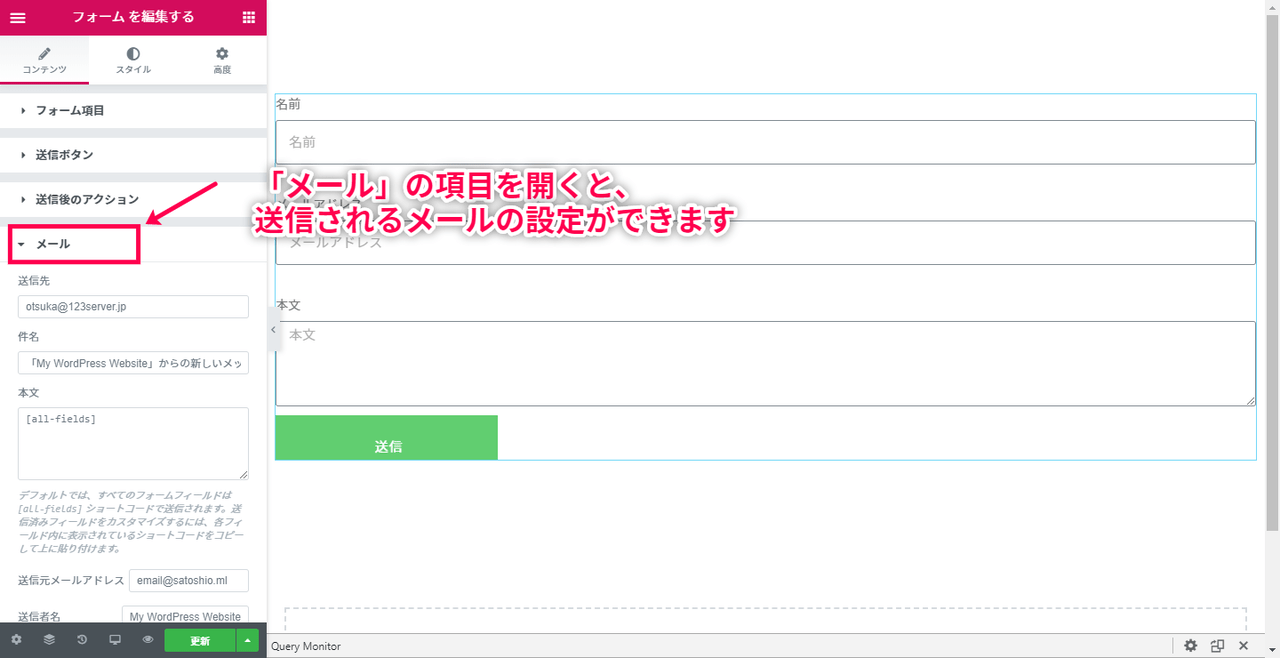1280x658 pixels.
Task: Click the 本文 all-fields textarea in panel
Action: [133, 443]
